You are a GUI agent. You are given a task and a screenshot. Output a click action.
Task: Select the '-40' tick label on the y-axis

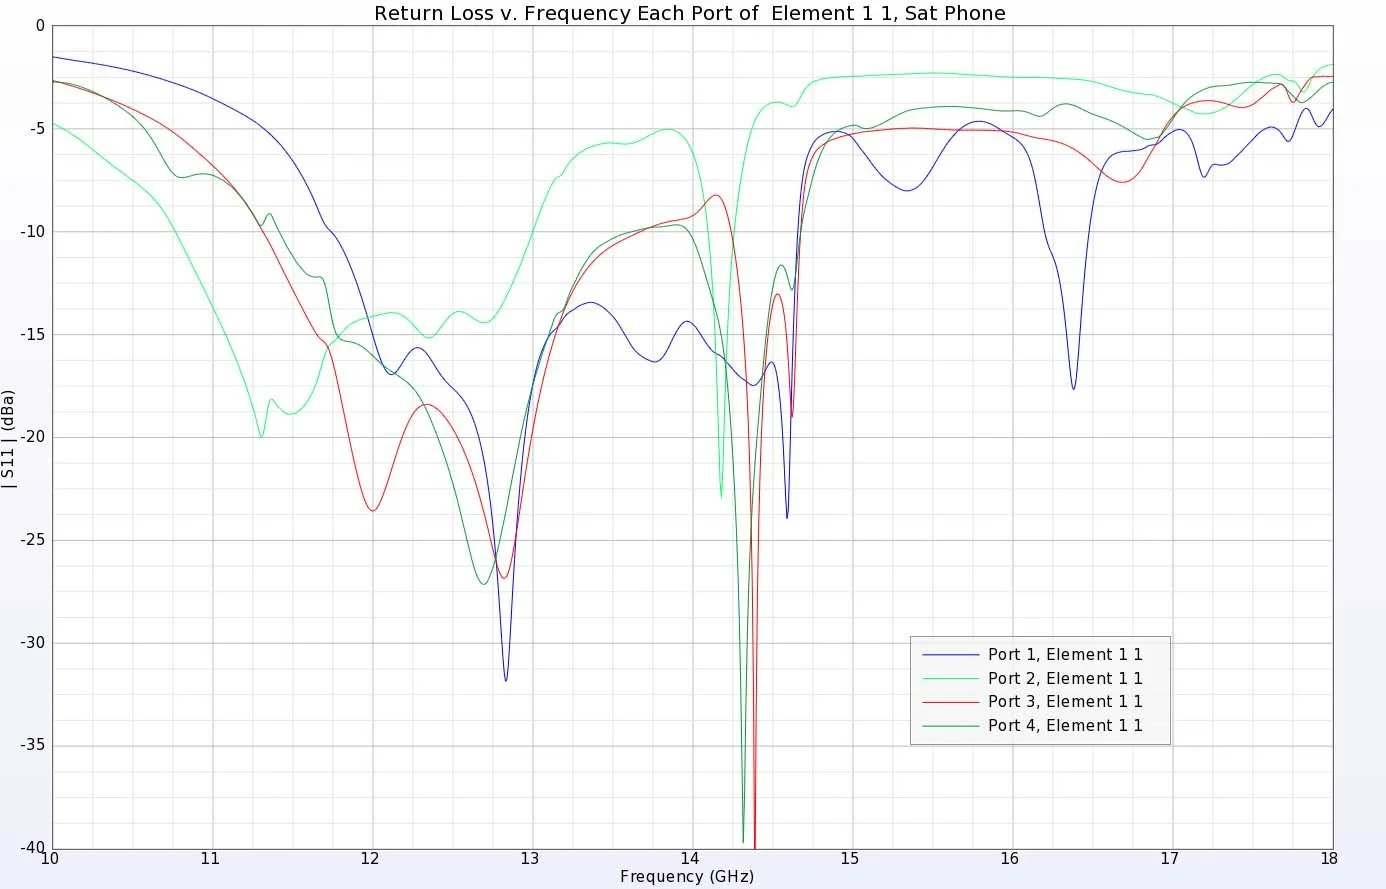click(x=31, y=845)
